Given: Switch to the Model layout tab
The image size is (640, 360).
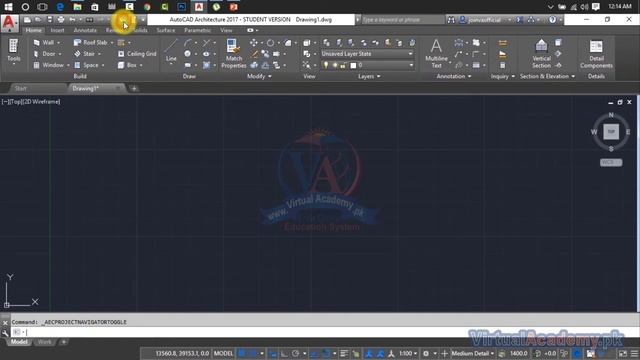Looking at the screenshot, I should coord(19,342).
